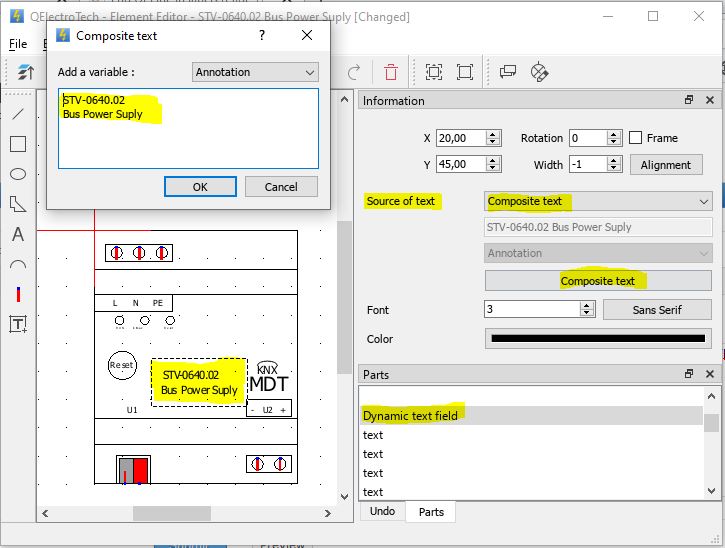The image size is (725, 548).
Task: Select Dynamic text field in Parts list
Action: 411,416
